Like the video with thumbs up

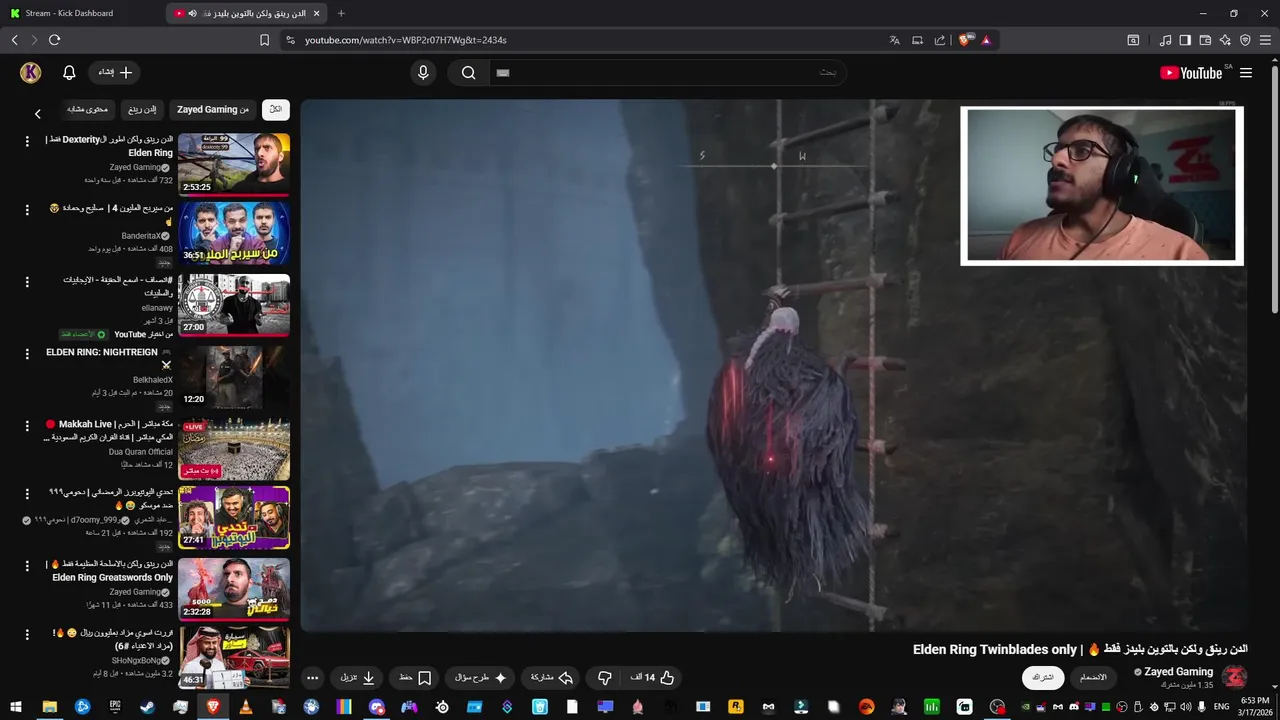click(x=652, y=678)
